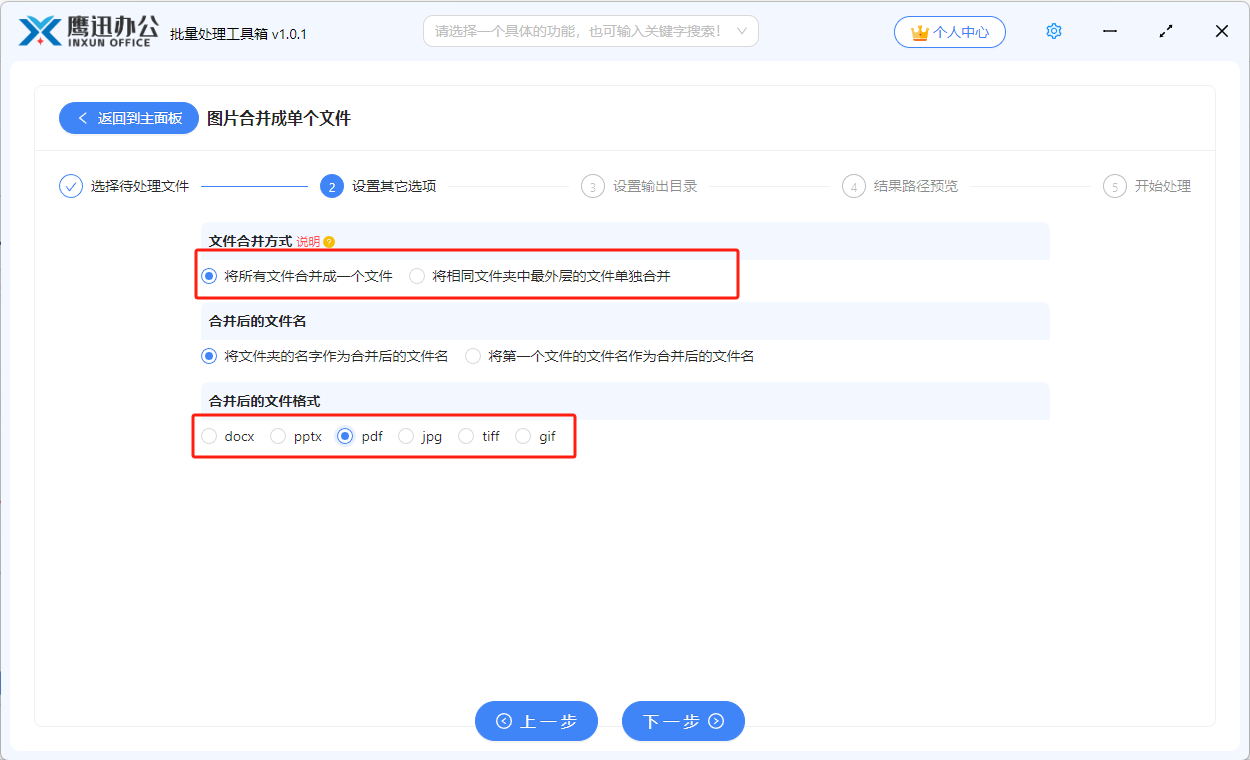This screenshot has height=760, width=1250.
Task: Click the function search input field
Action: 591,31
